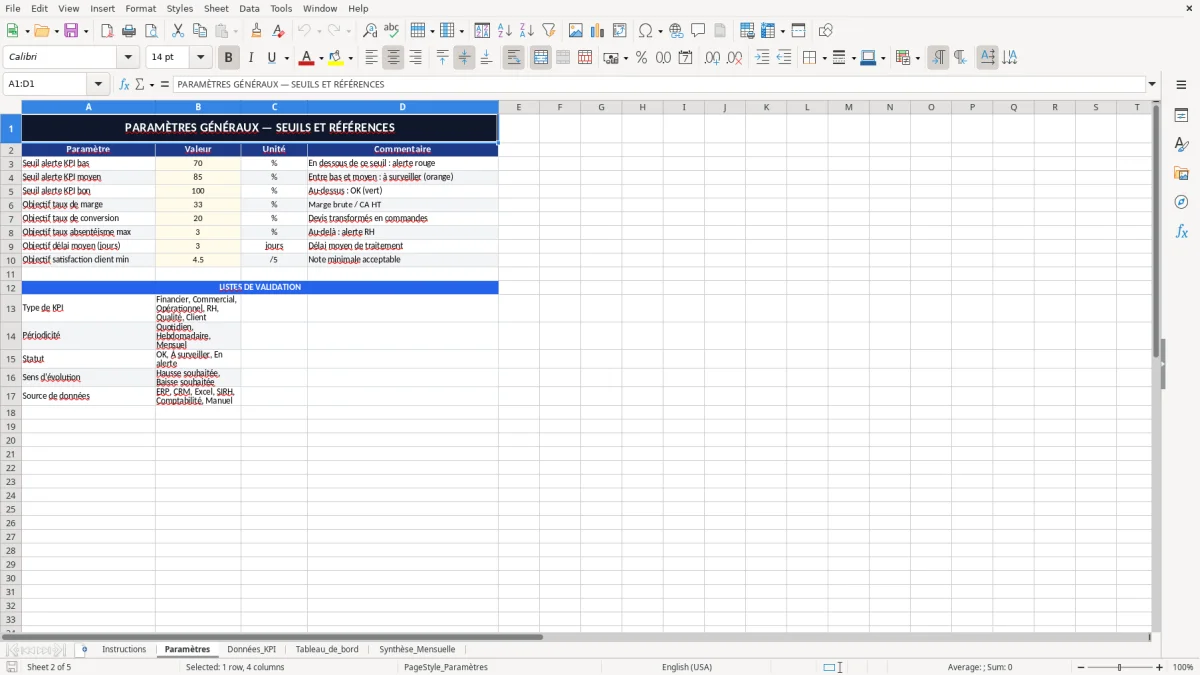Image resolution: width=1200 pixels, height=675 pixels.
Task: Click the 100% zoom level
Action: click(x=1183, y=667)
